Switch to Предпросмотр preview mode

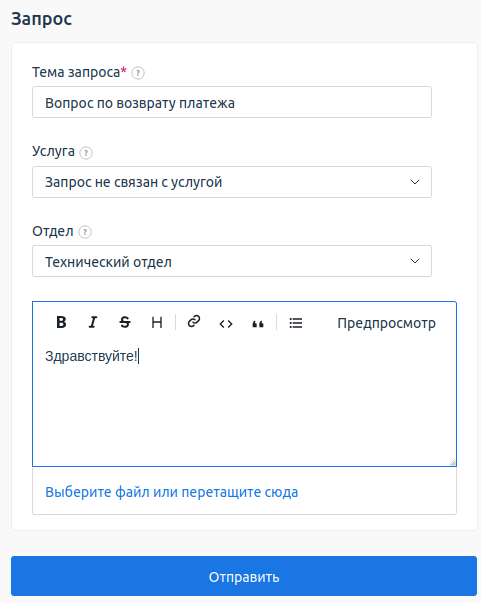coord(386,323)
